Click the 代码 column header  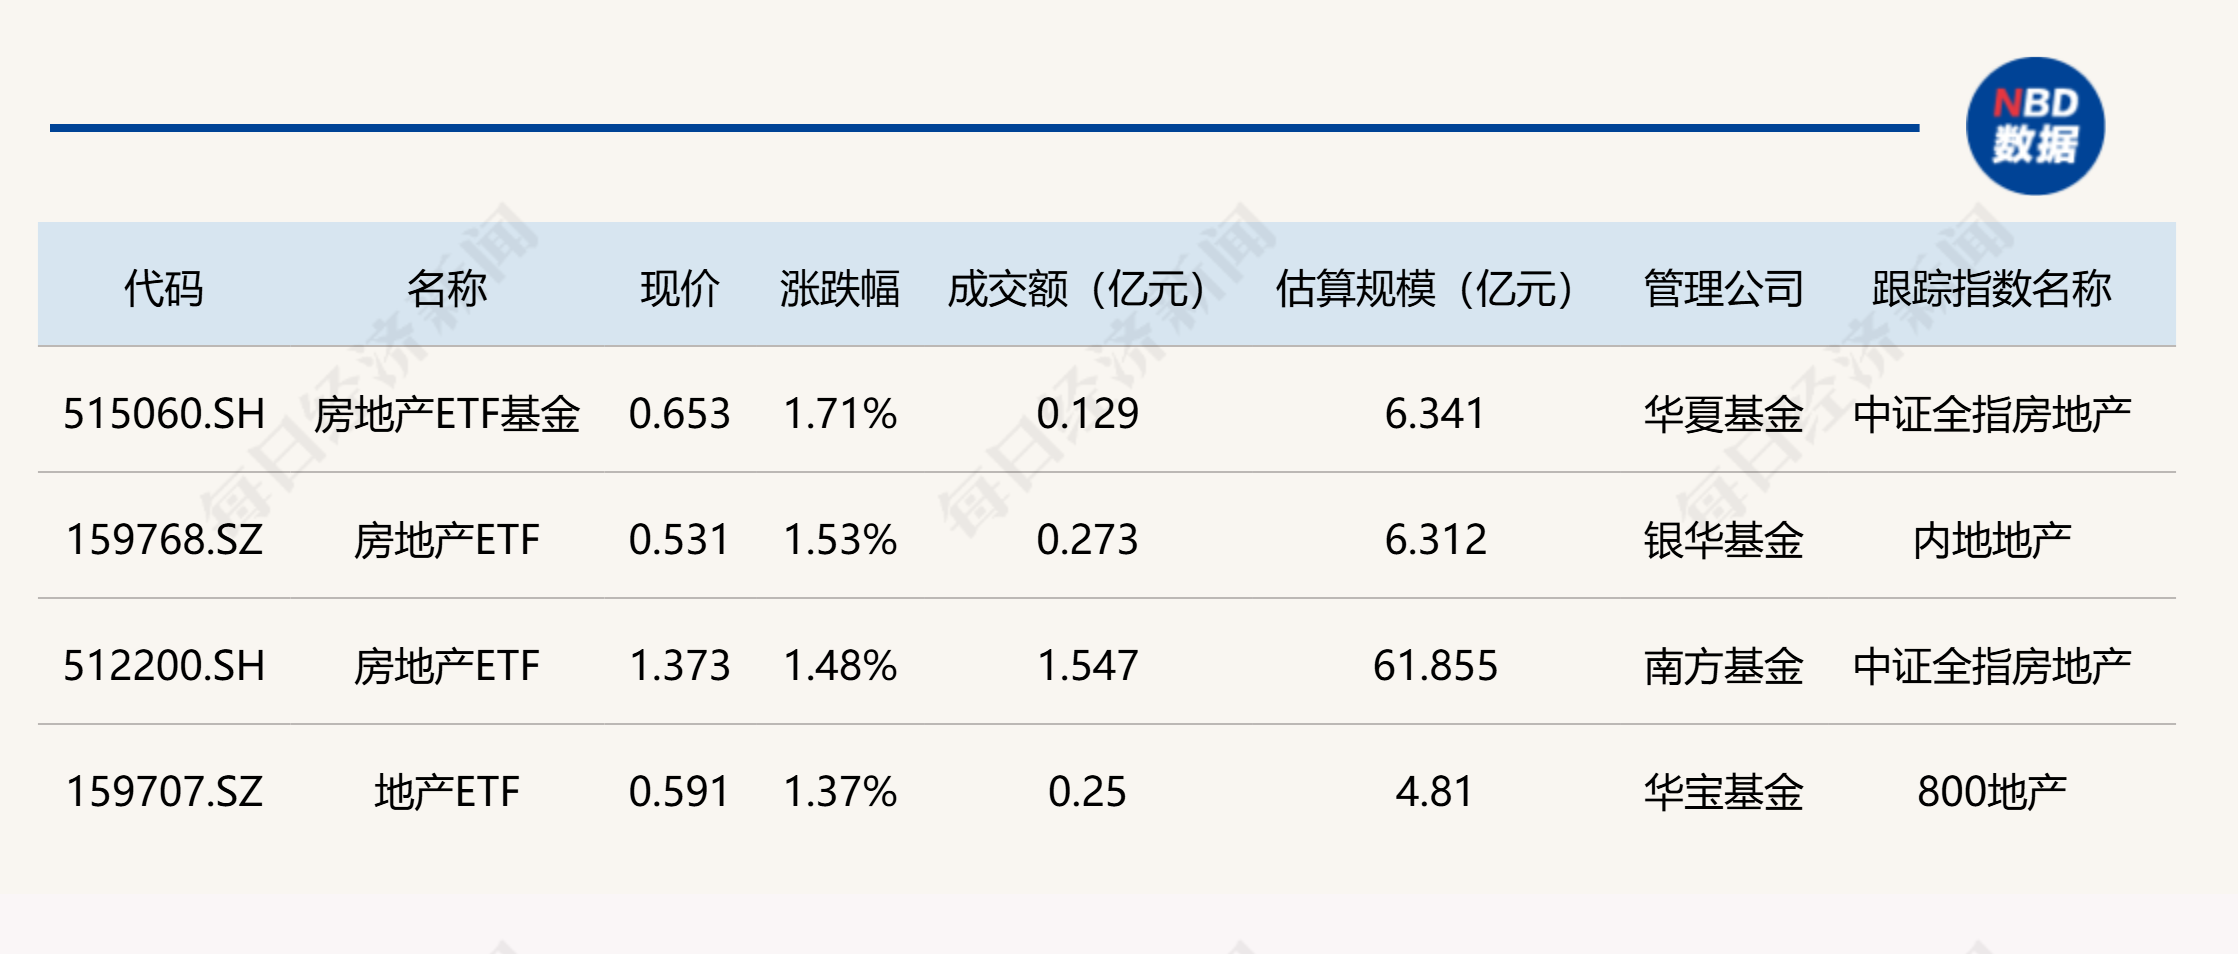(163, 289)
